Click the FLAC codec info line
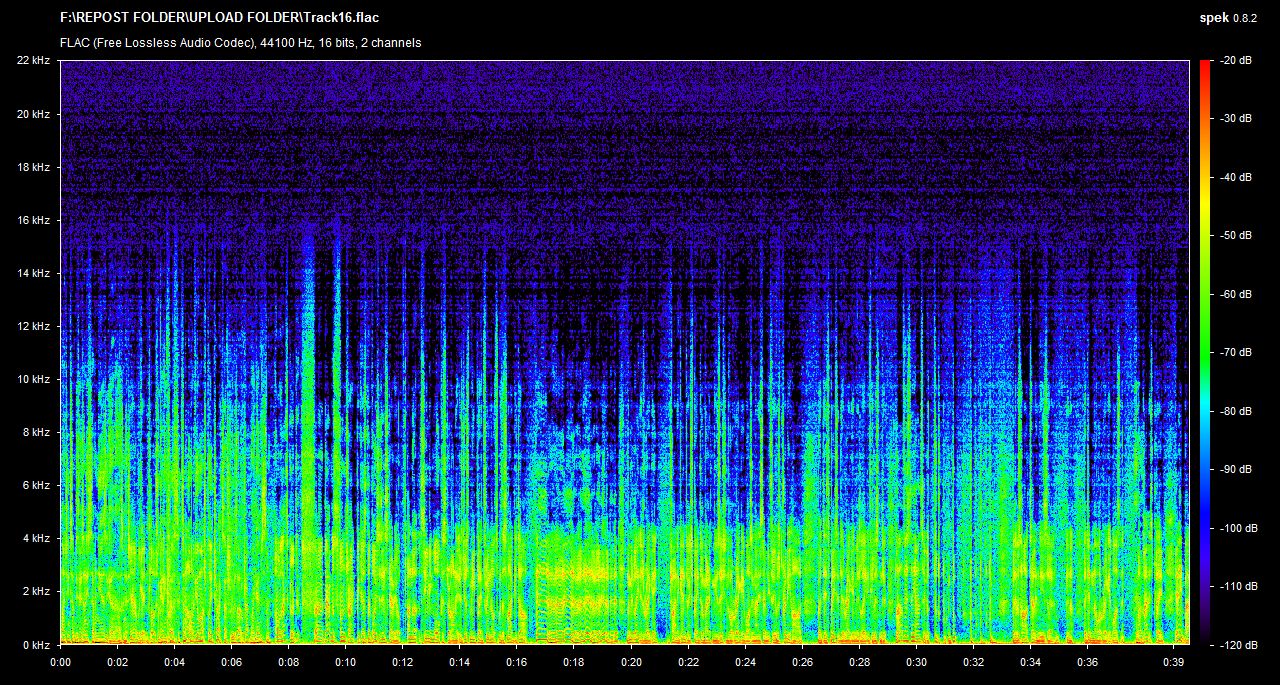Viewport: 1280px width, 685px height. 240,43
